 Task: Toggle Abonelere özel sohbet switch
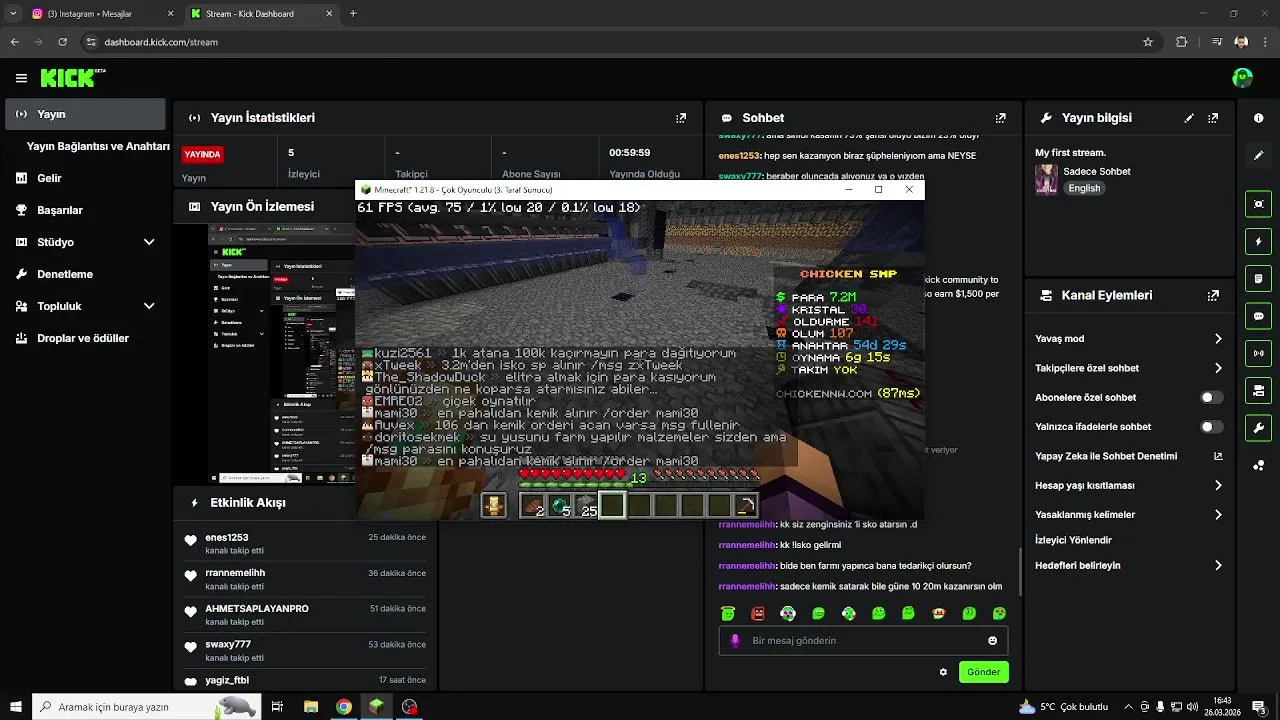tap(1211, 398)
